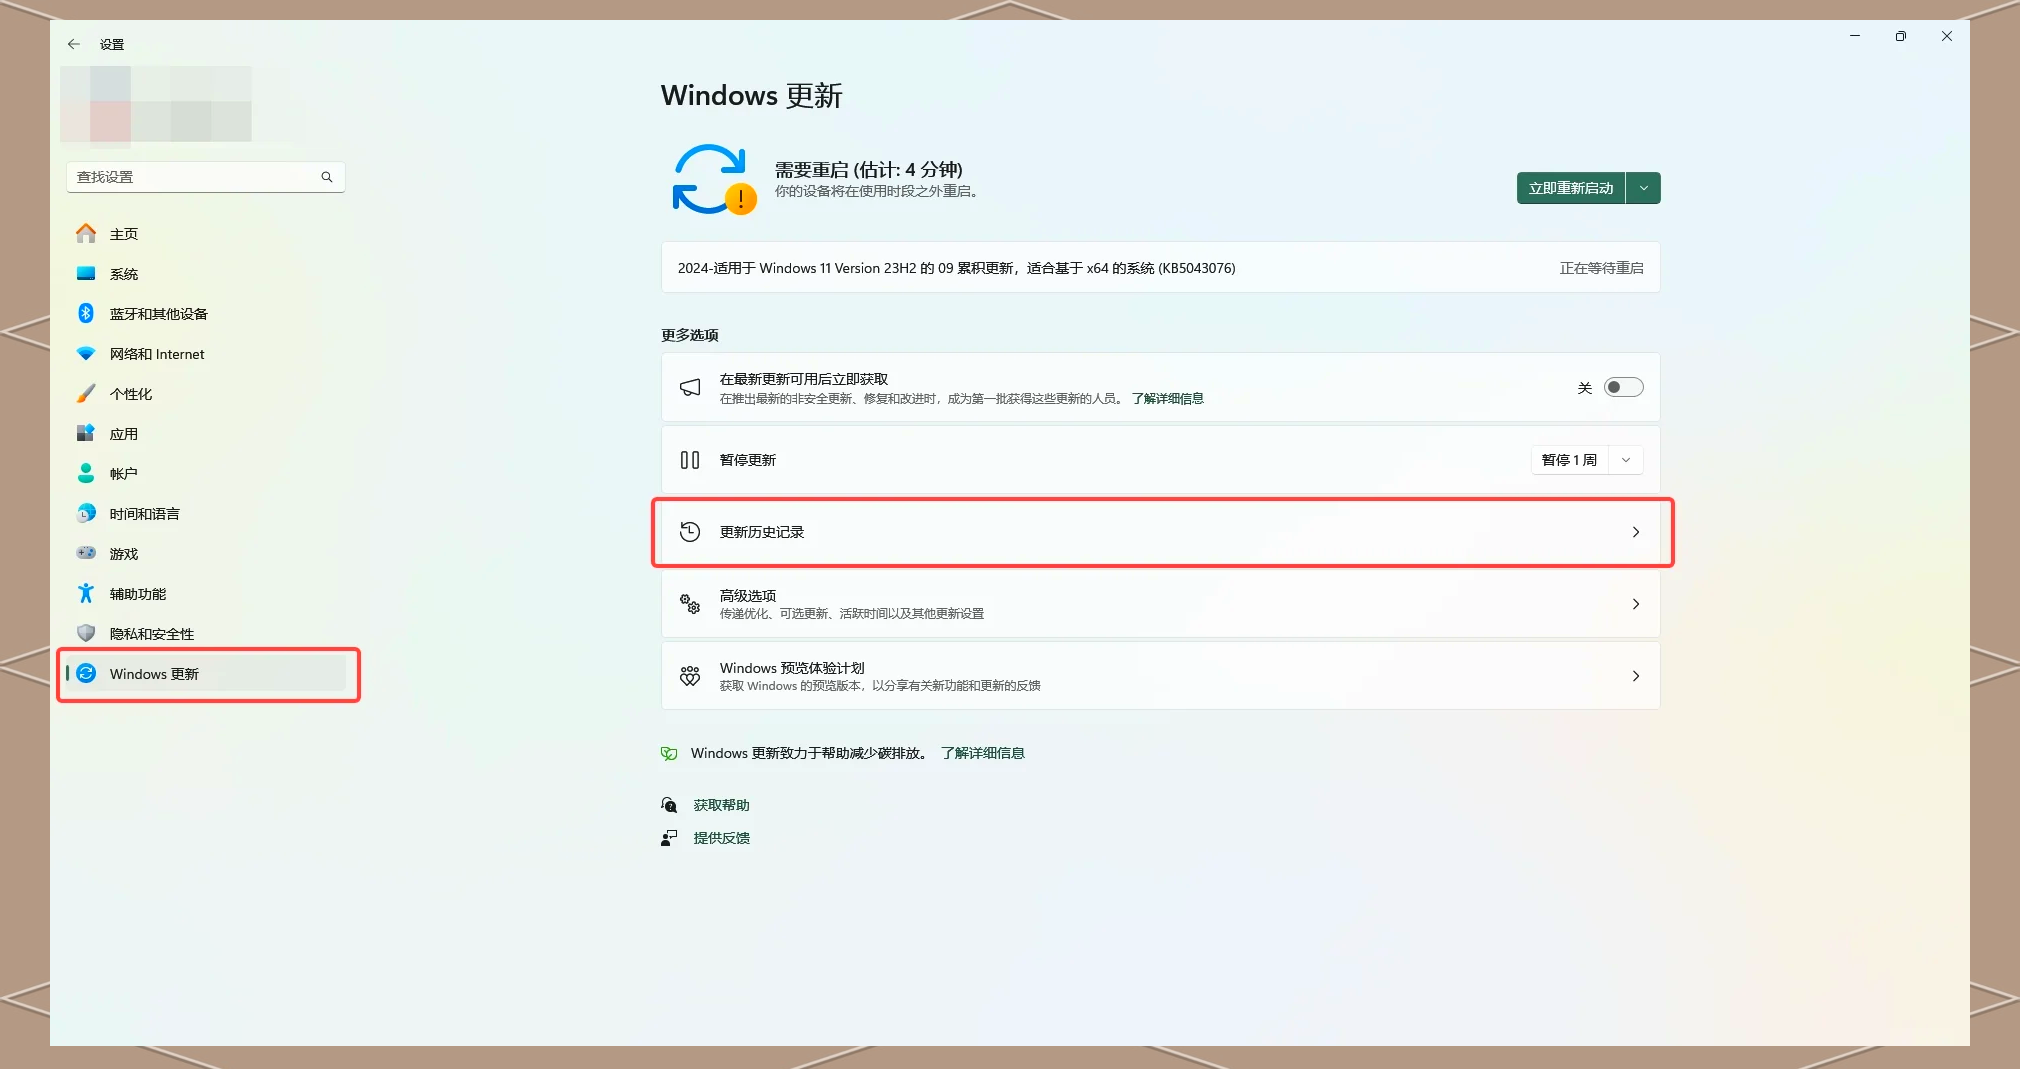Open Windows 预览体验计划 via its chevron
This screenshot has height=1069, width=2020.
coord(1636,676)
